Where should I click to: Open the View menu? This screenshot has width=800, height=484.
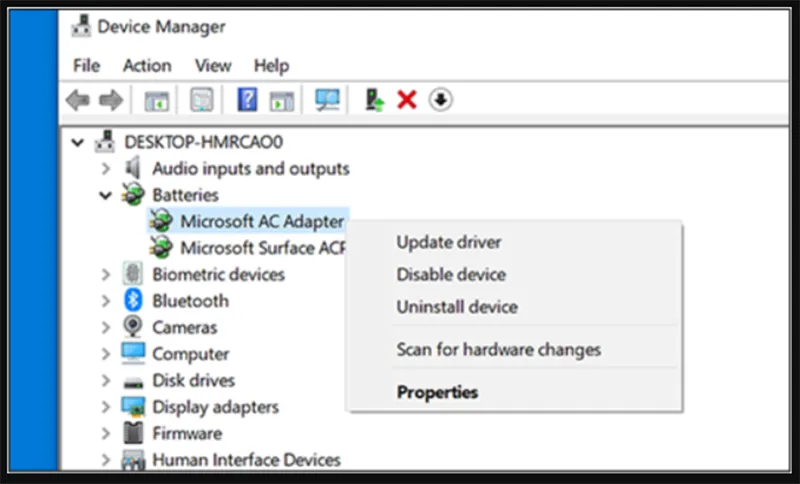(x=213, y=65)
